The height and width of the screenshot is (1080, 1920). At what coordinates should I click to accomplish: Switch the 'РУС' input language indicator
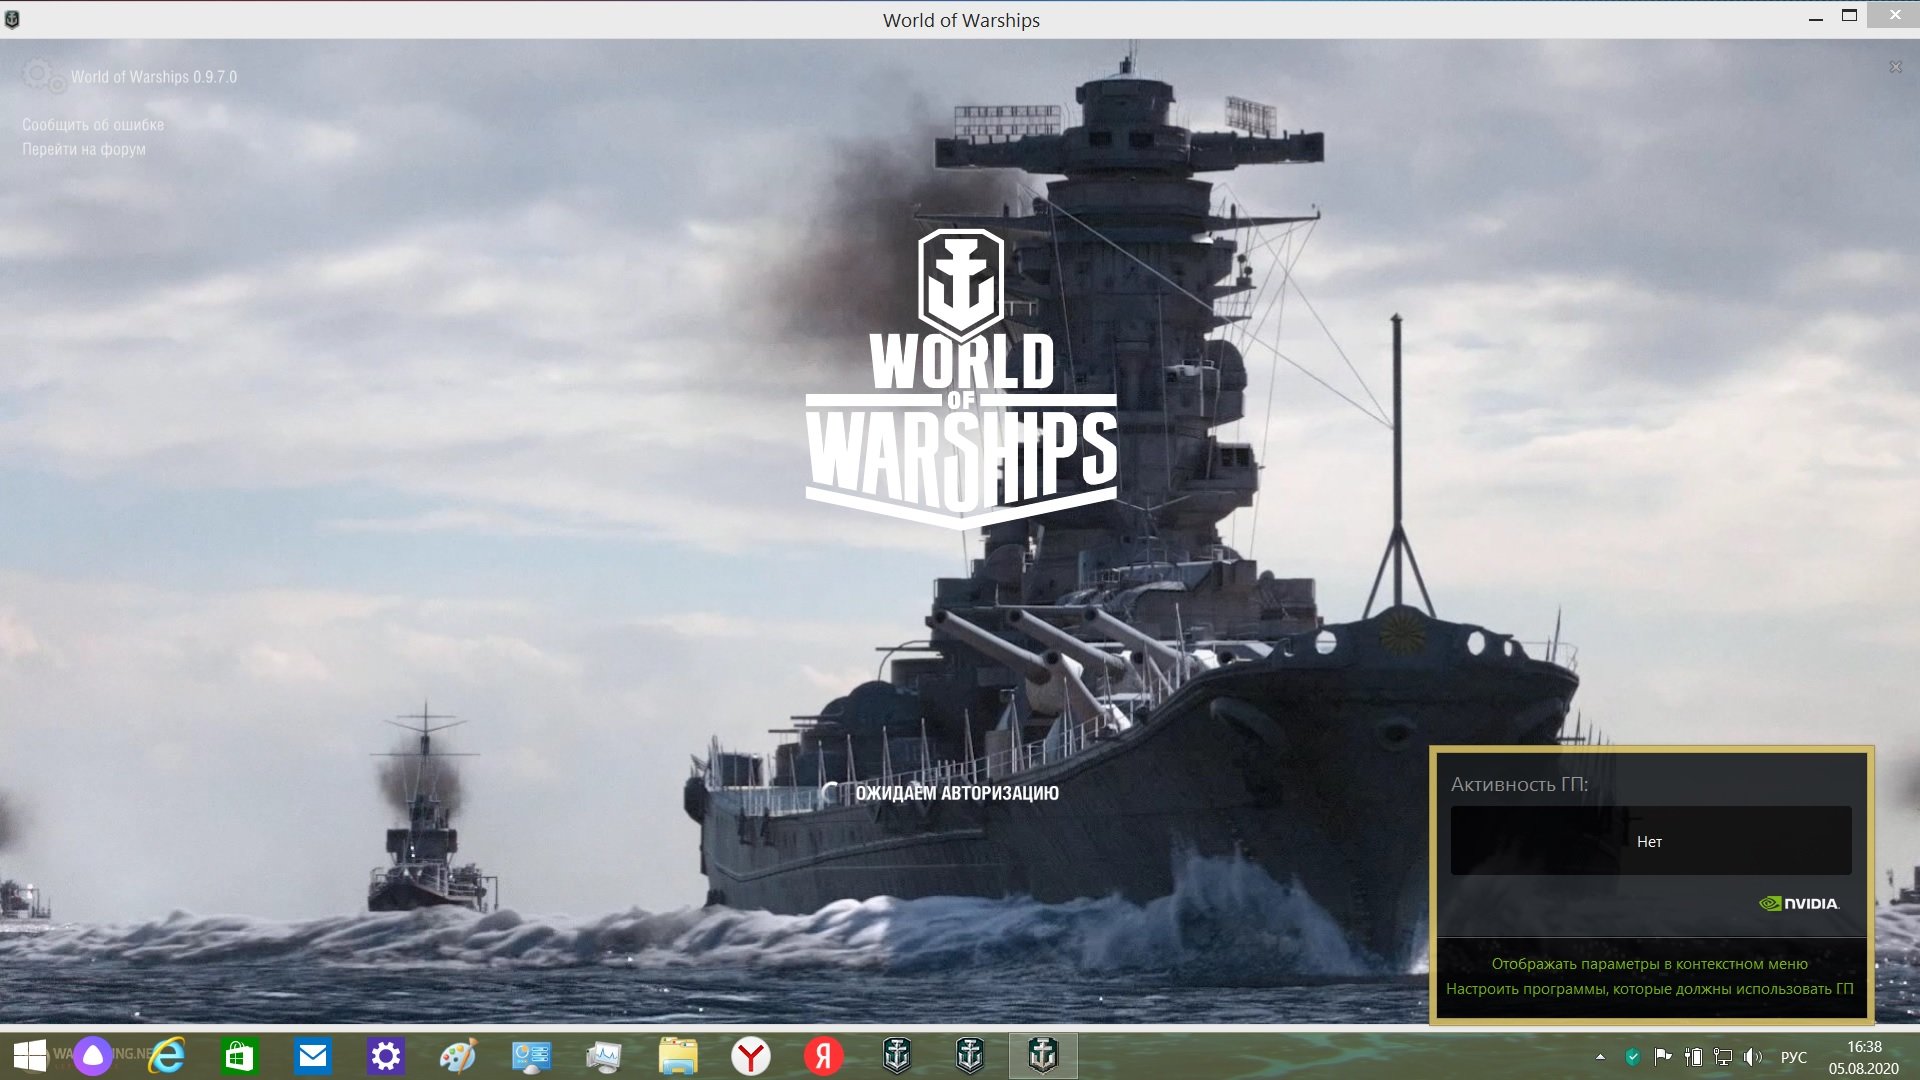1794,1057
